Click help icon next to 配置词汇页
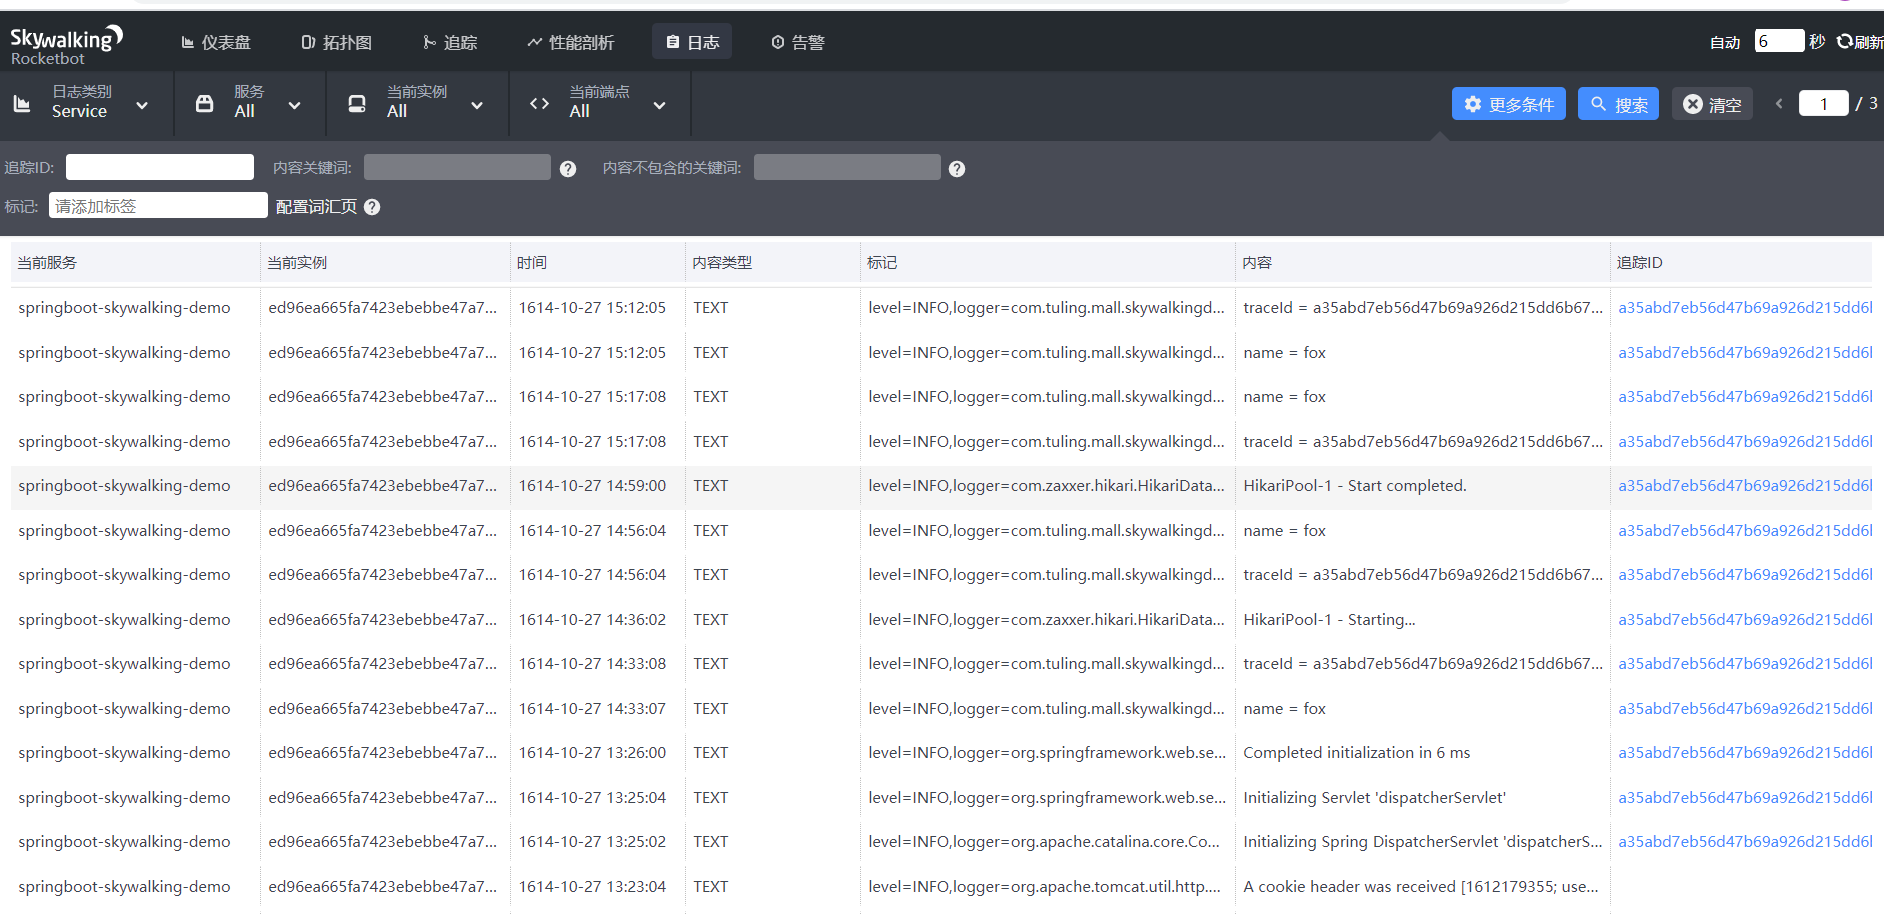The image size is (1884, 915). [x=372, y=207]
